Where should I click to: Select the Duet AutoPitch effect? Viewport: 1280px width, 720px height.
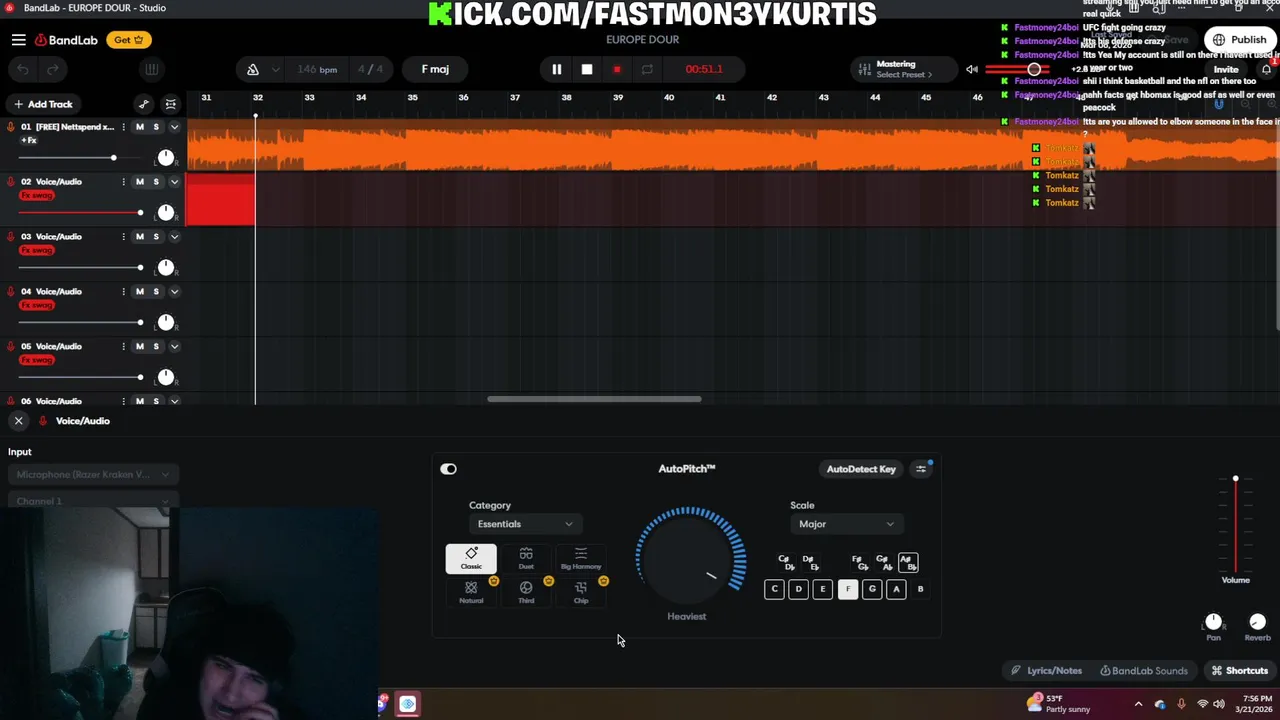click(x=526, y=559)
